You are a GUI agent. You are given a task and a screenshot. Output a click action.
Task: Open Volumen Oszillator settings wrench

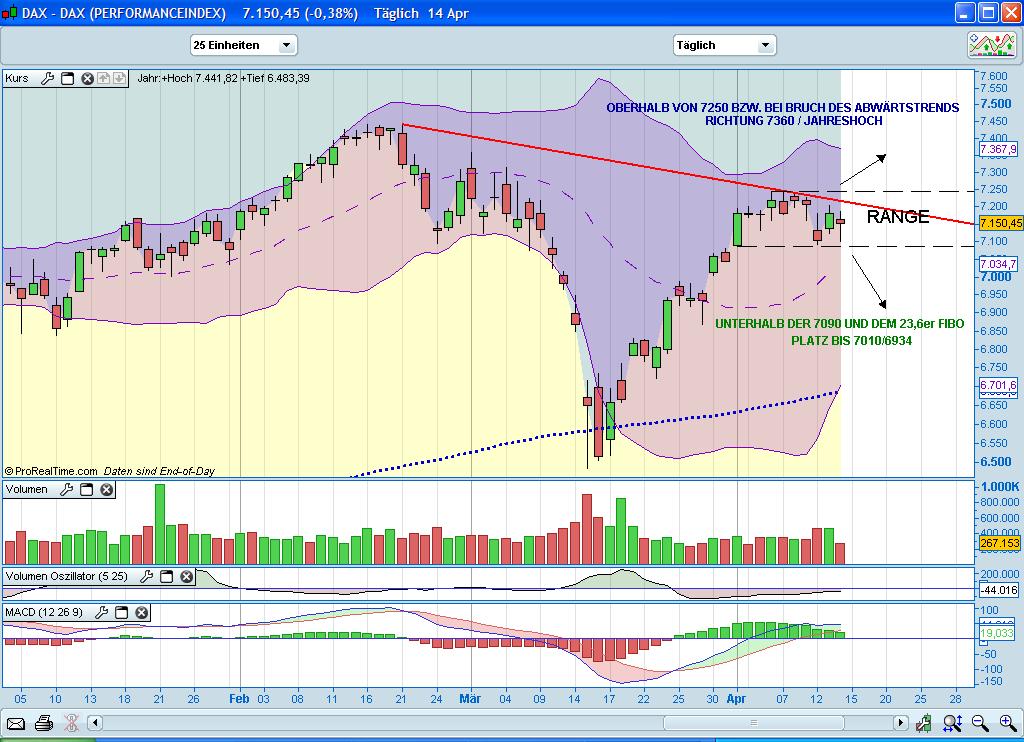[x=146, y=576]
